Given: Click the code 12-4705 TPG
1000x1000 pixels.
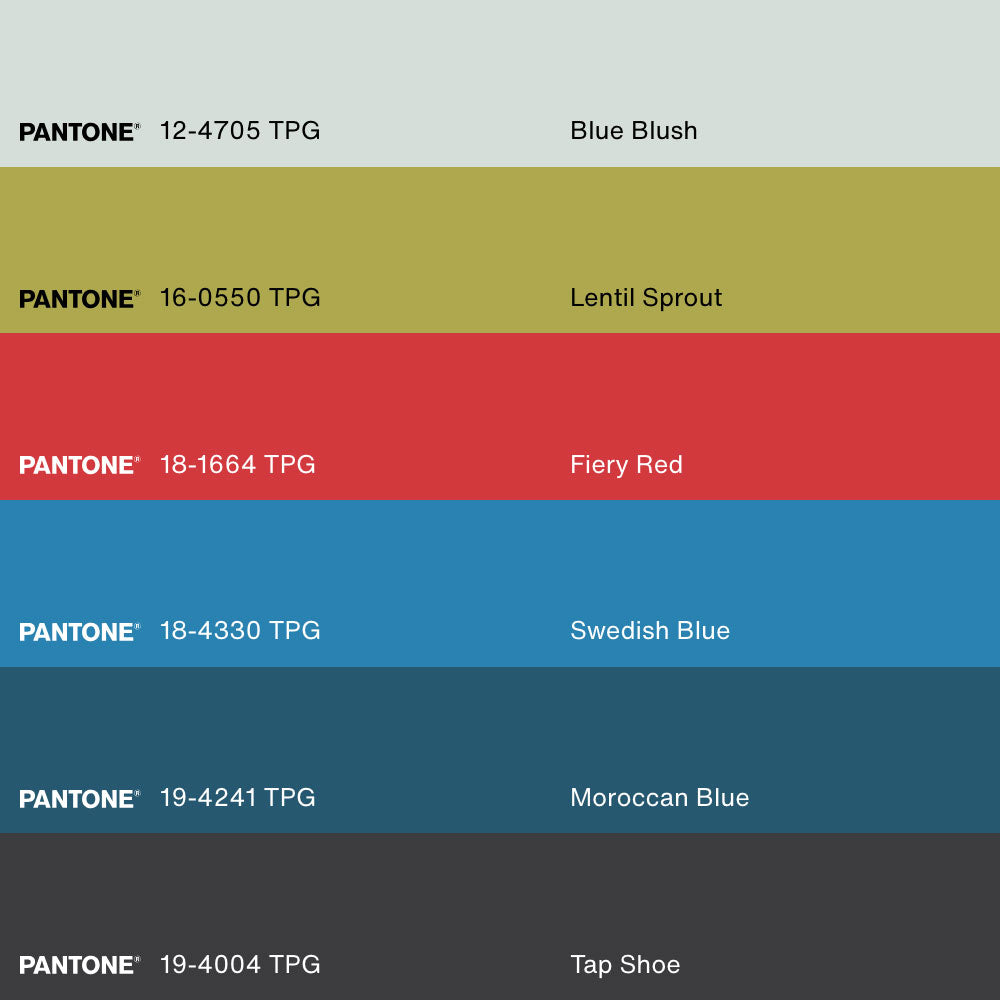Looking at the screenshot, I should coord(240,131).
